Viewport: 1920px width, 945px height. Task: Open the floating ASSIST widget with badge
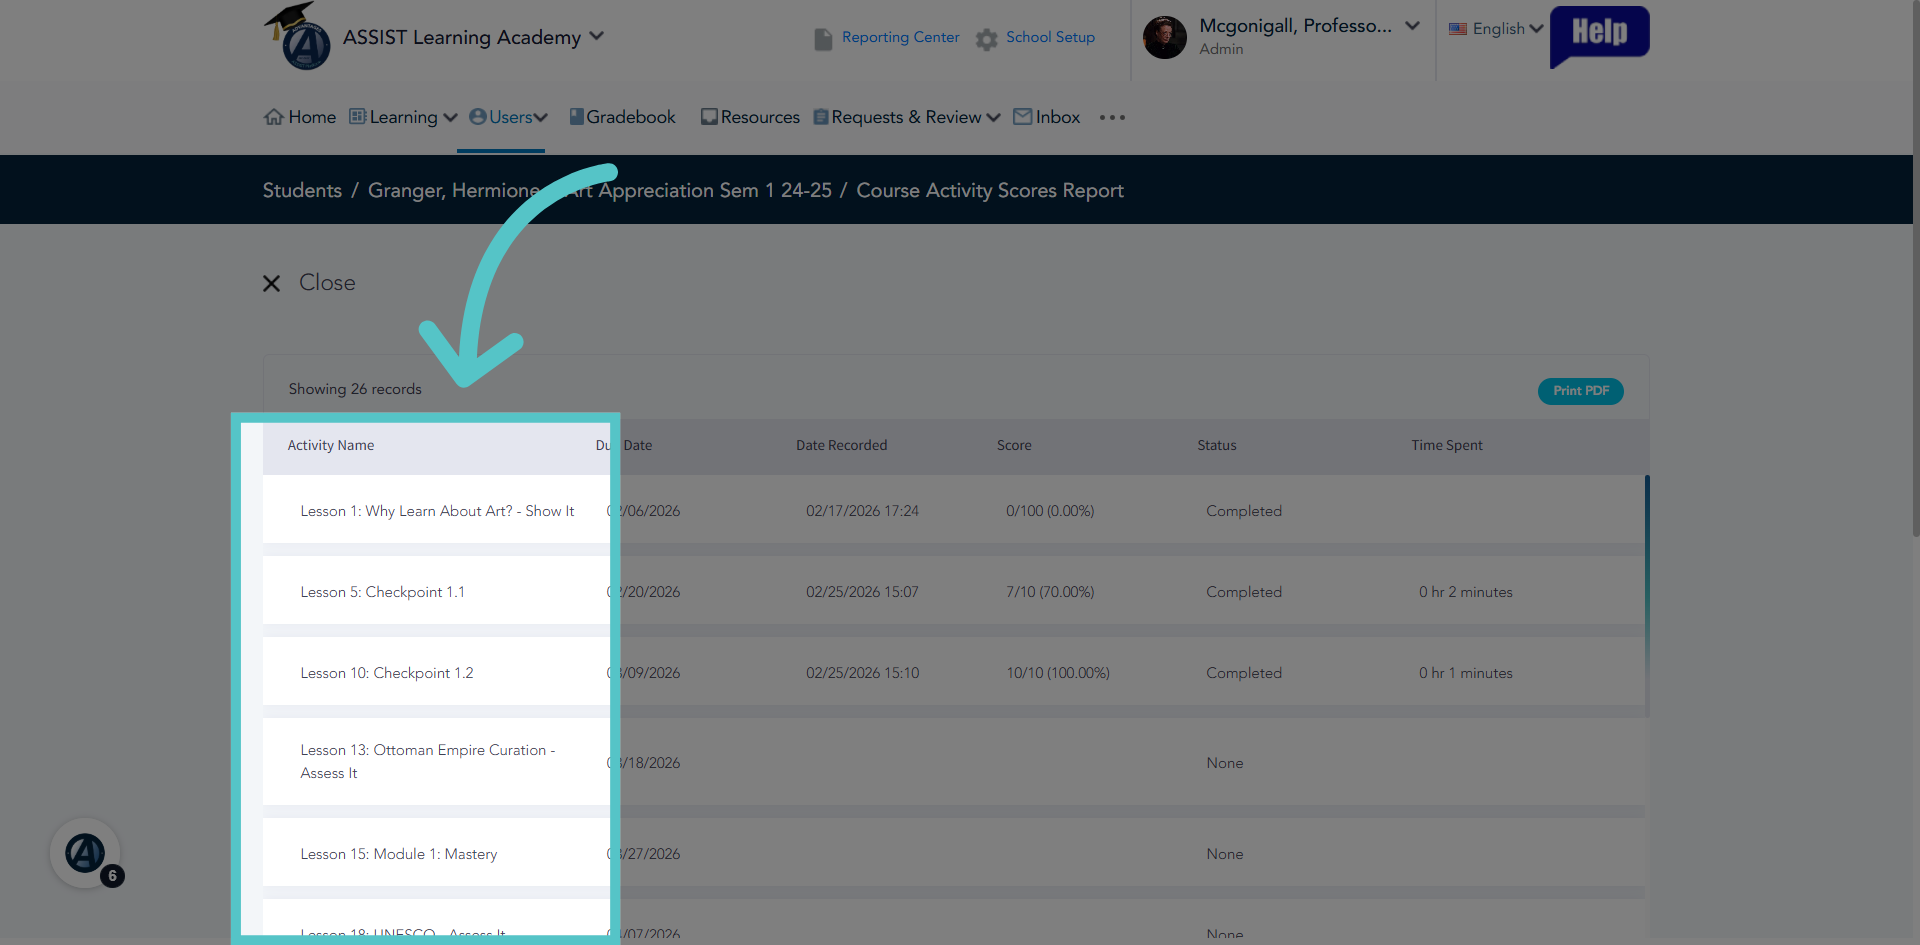tap(86, 853)
